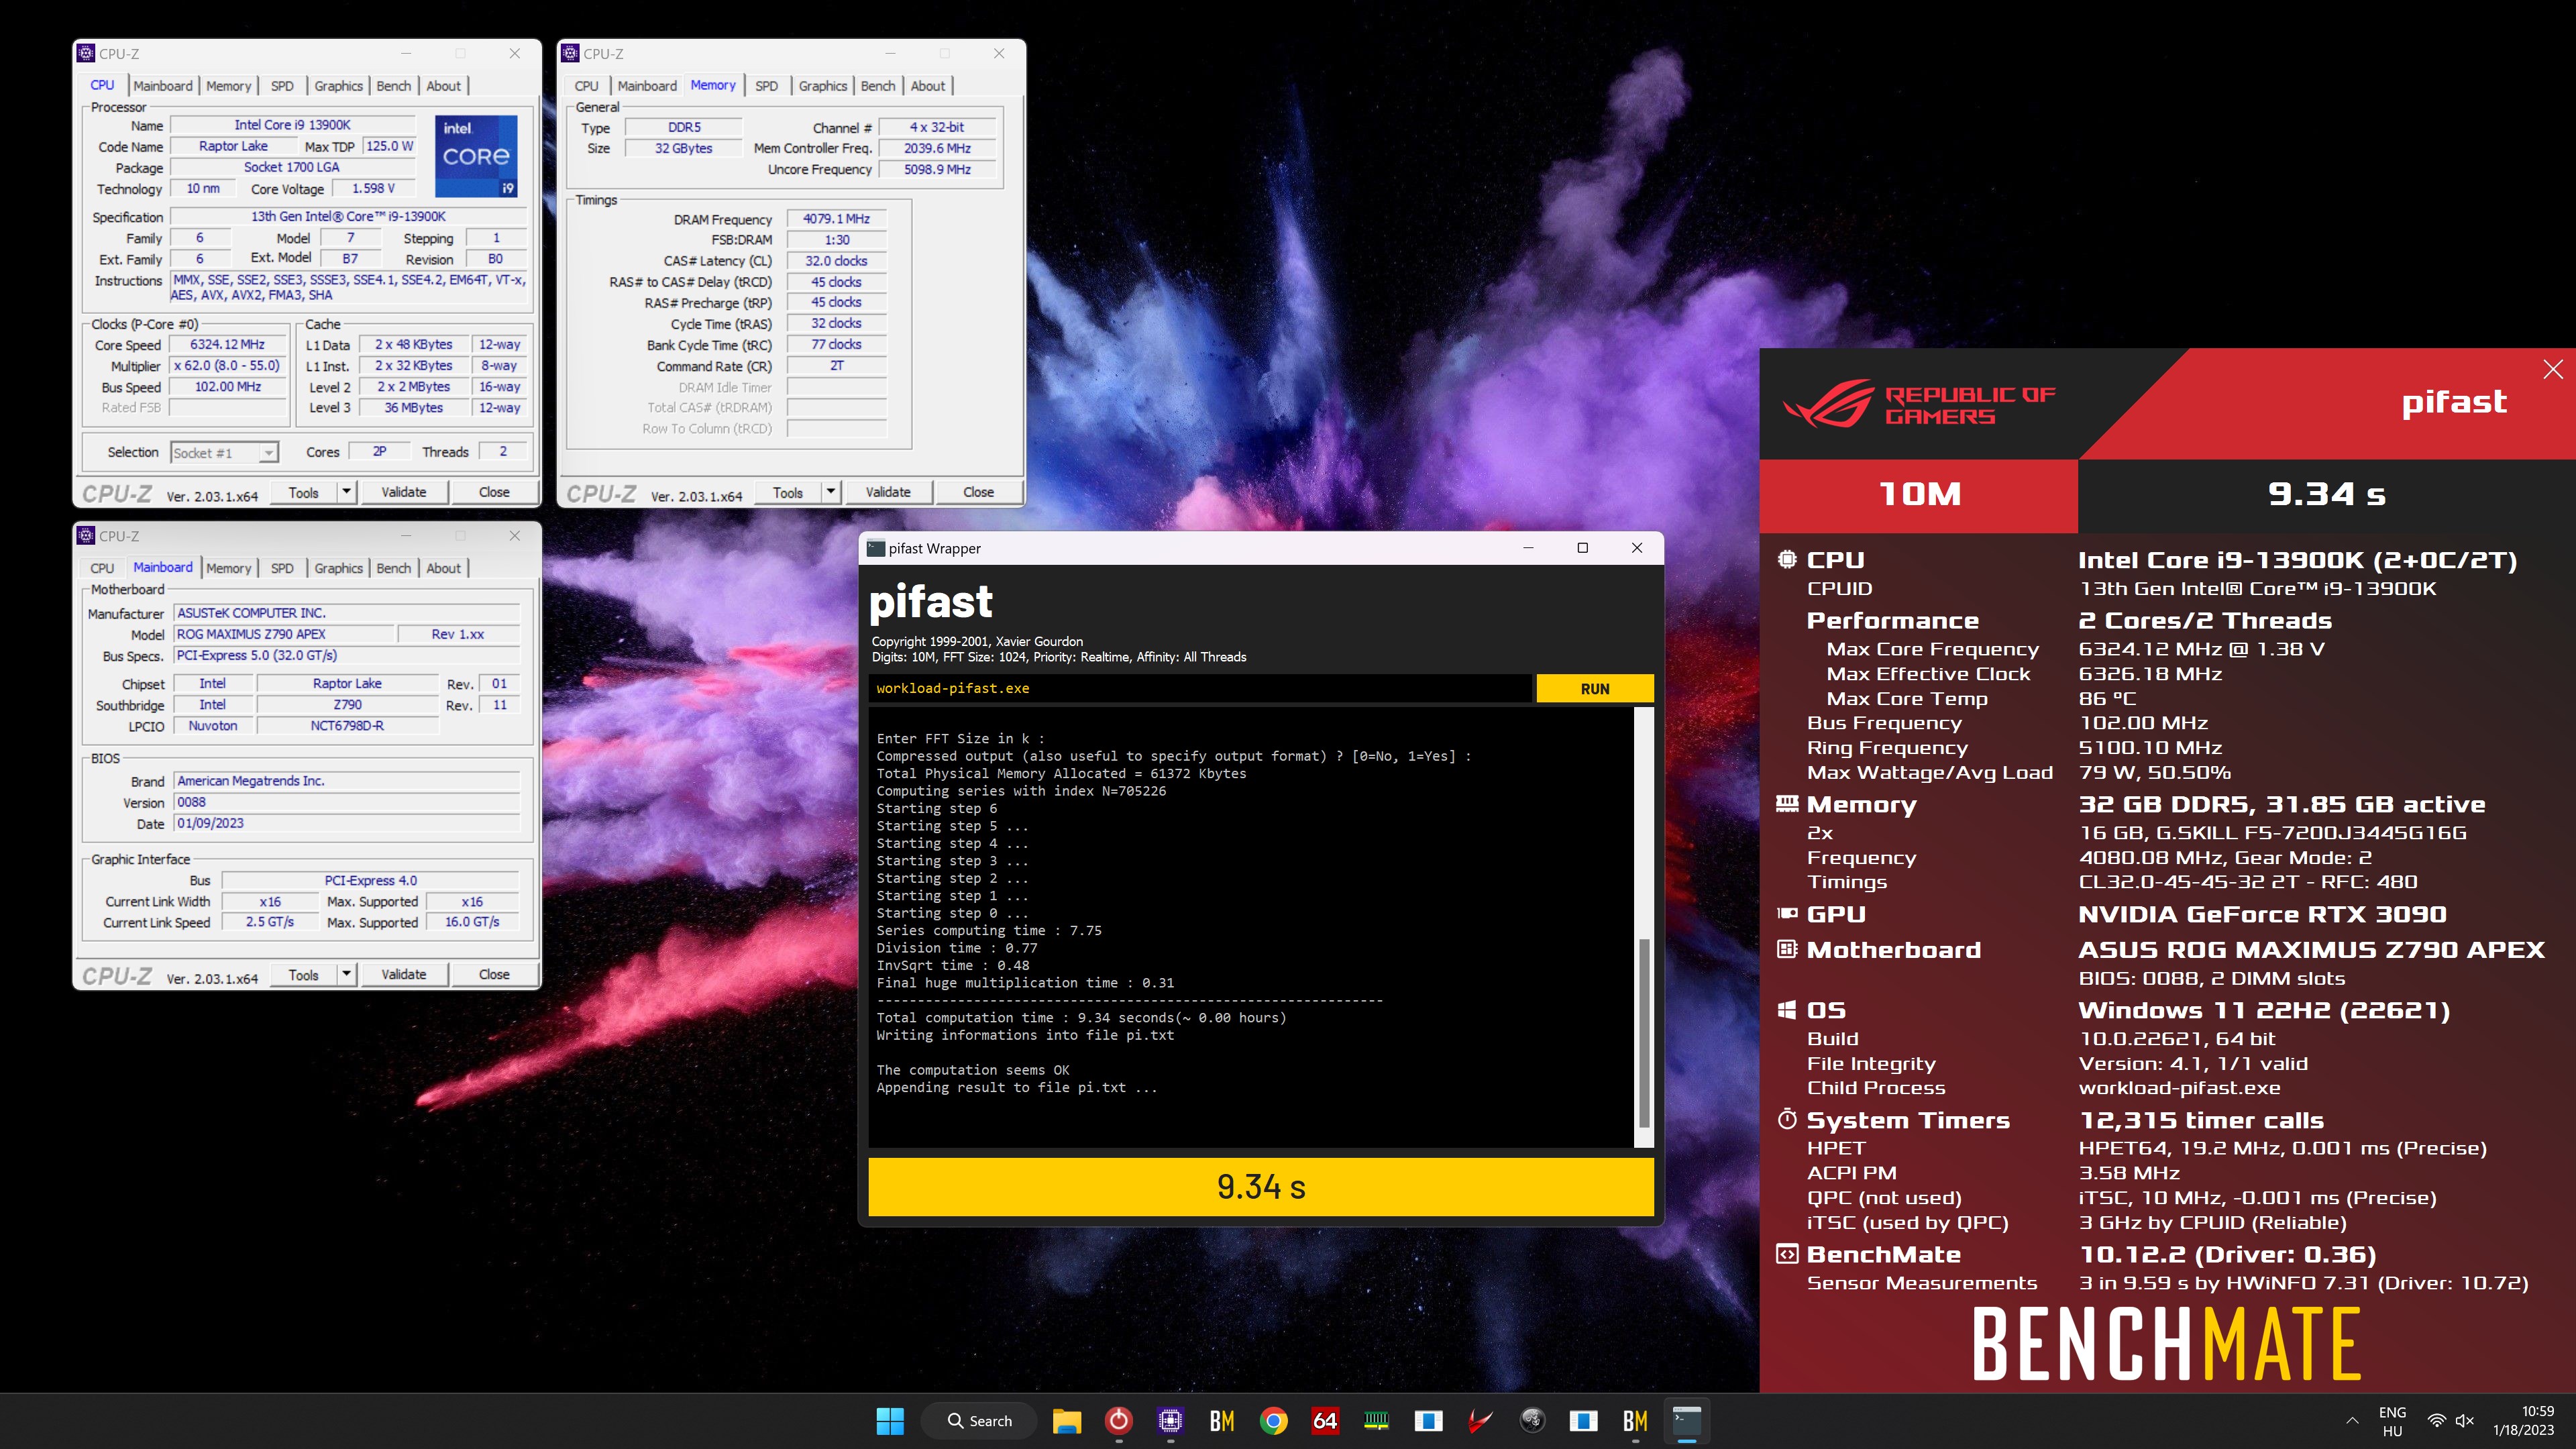Click the 10M digits tile in BenchMate
Screen dimensions: 2576x1449
tap(1919, 495)
